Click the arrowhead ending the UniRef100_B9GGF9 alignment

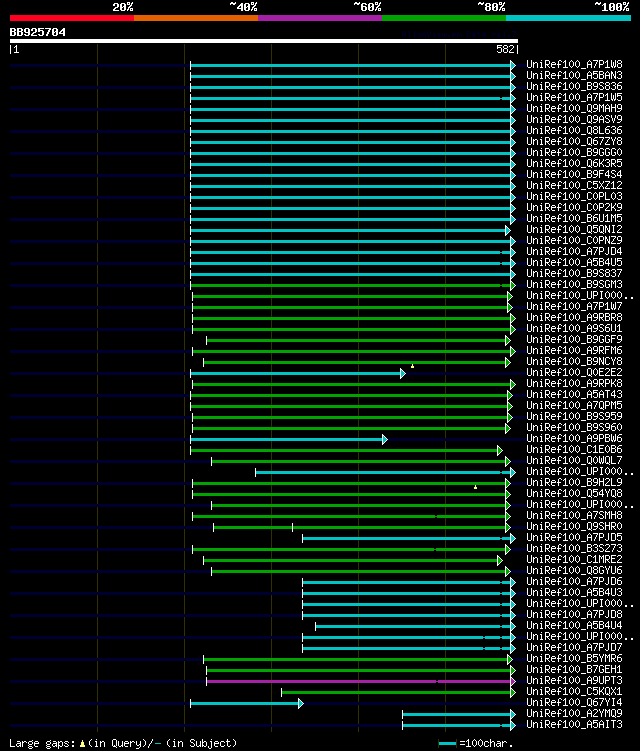point(508,341)
